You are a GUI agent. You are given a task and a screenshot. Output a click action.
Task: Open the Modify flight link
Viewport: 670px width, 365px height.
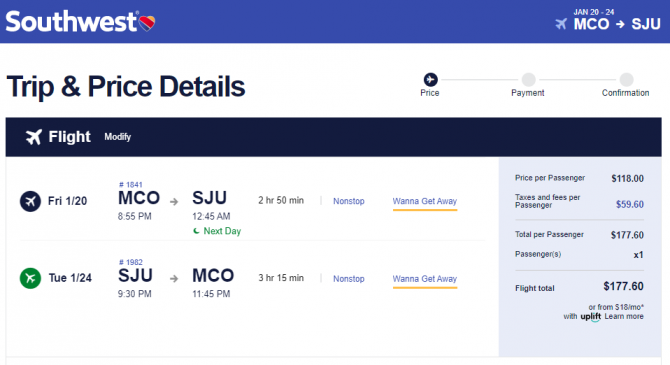coord(118,137)
